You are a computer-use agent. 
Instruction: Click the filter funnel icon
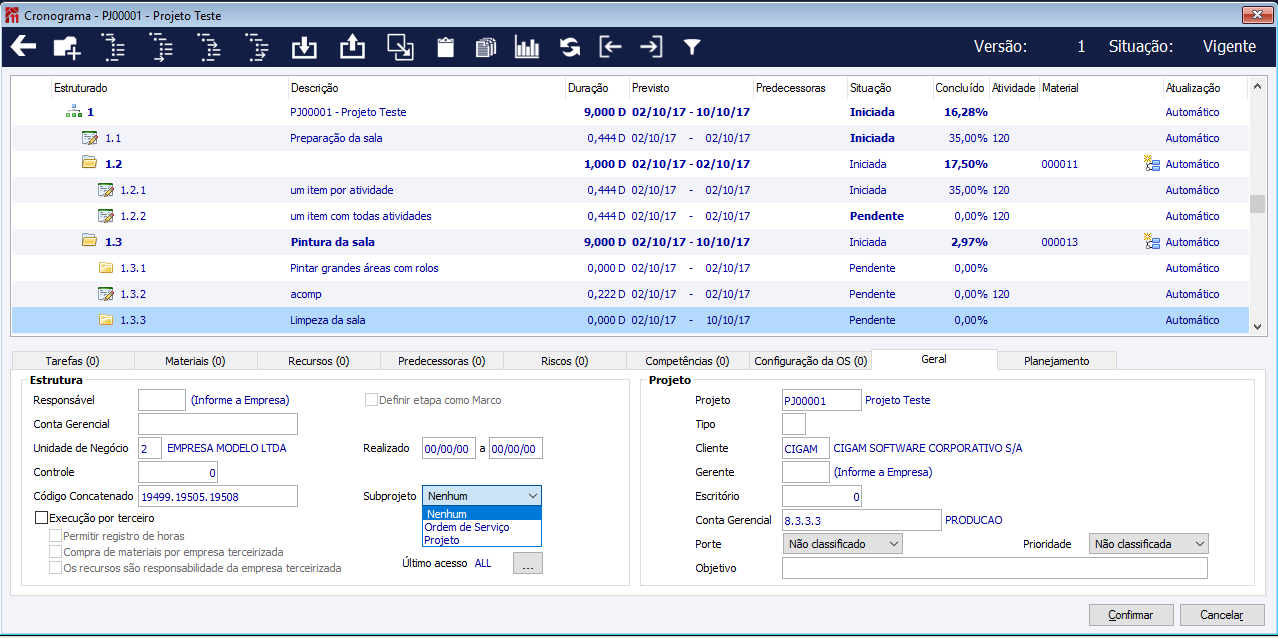pos(691,47)
